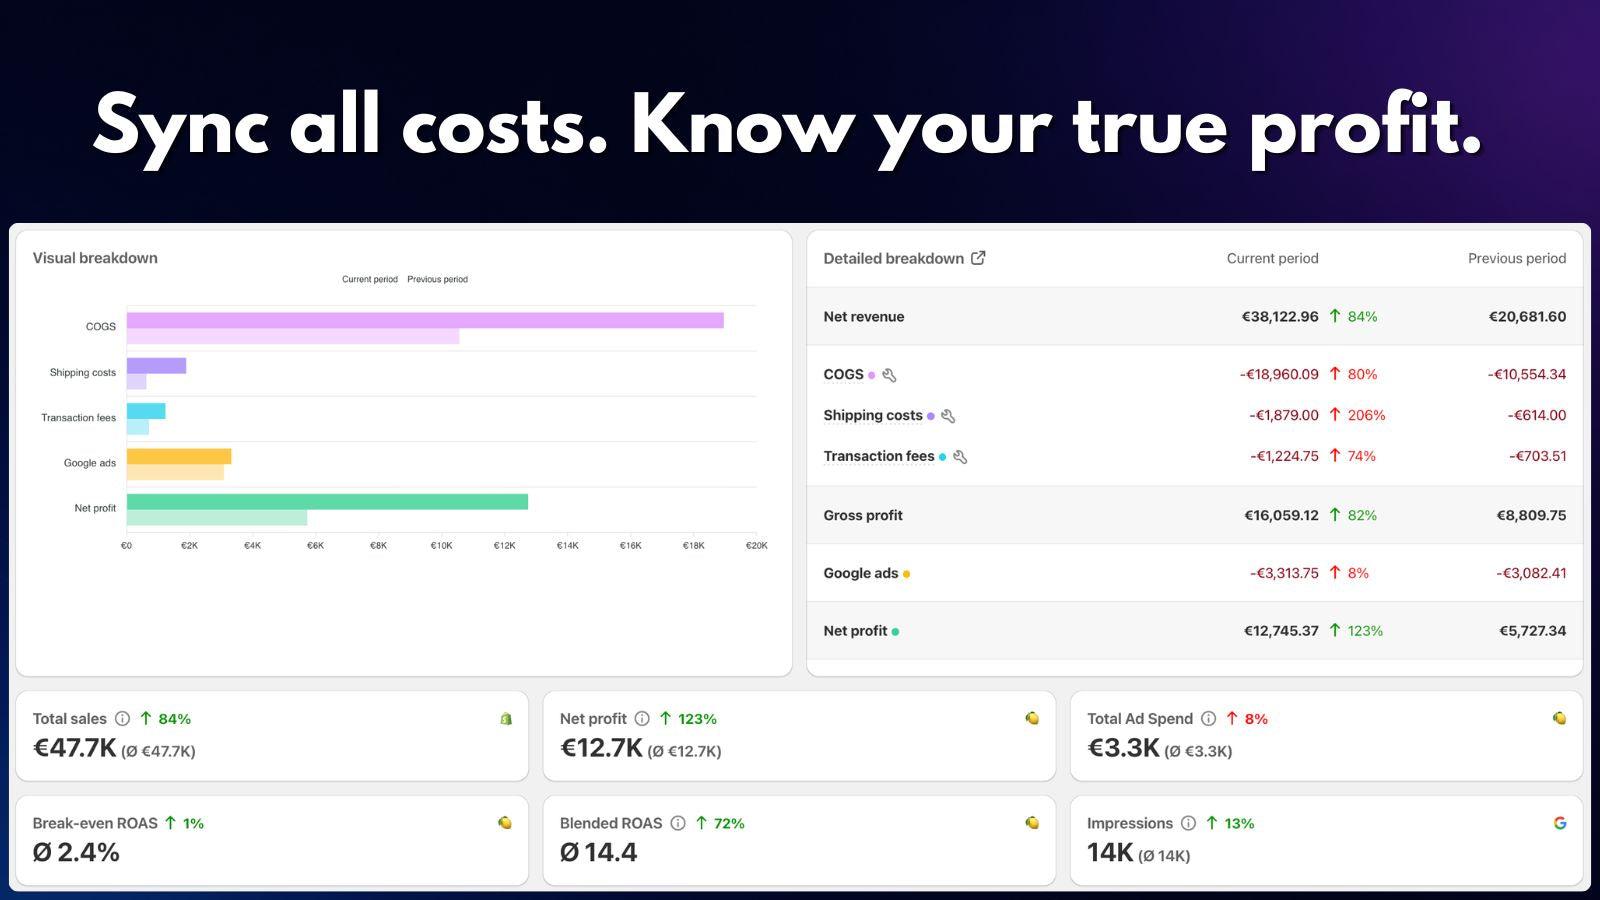1600x900 pixels.
Task: Click the Transaction fees row label
Action: [878, 457]
